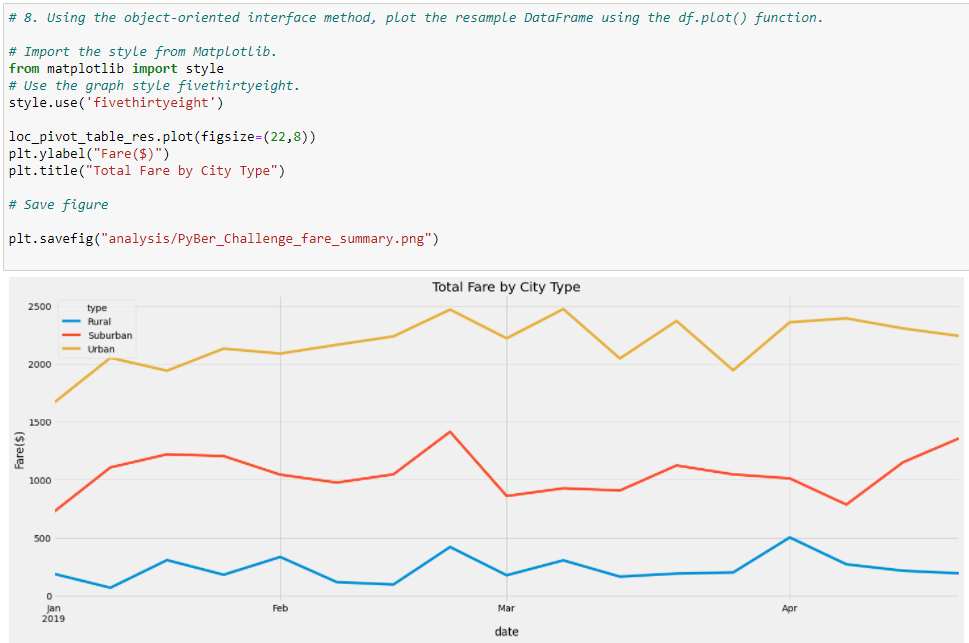Click the 'Jan 2019' x-axis tick label
Screen dimensions: 969x643
click(x=53, y=613)
